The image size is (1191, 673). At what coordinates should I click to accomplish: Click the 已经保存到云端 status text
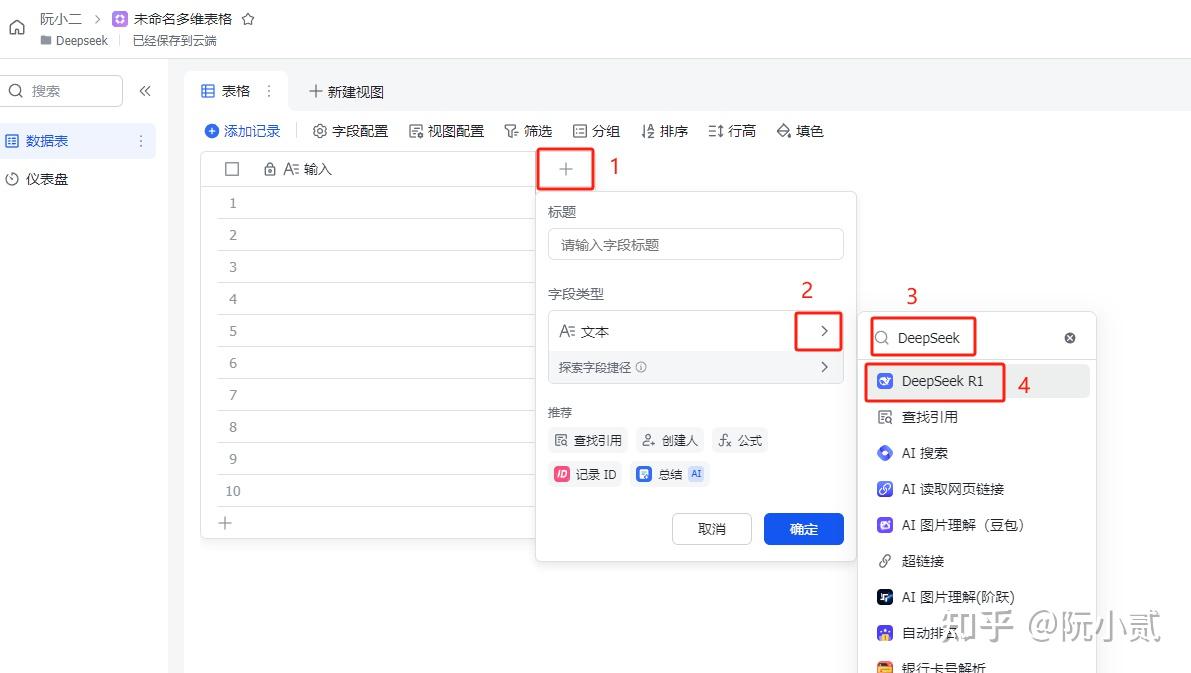tap(175, 40)
